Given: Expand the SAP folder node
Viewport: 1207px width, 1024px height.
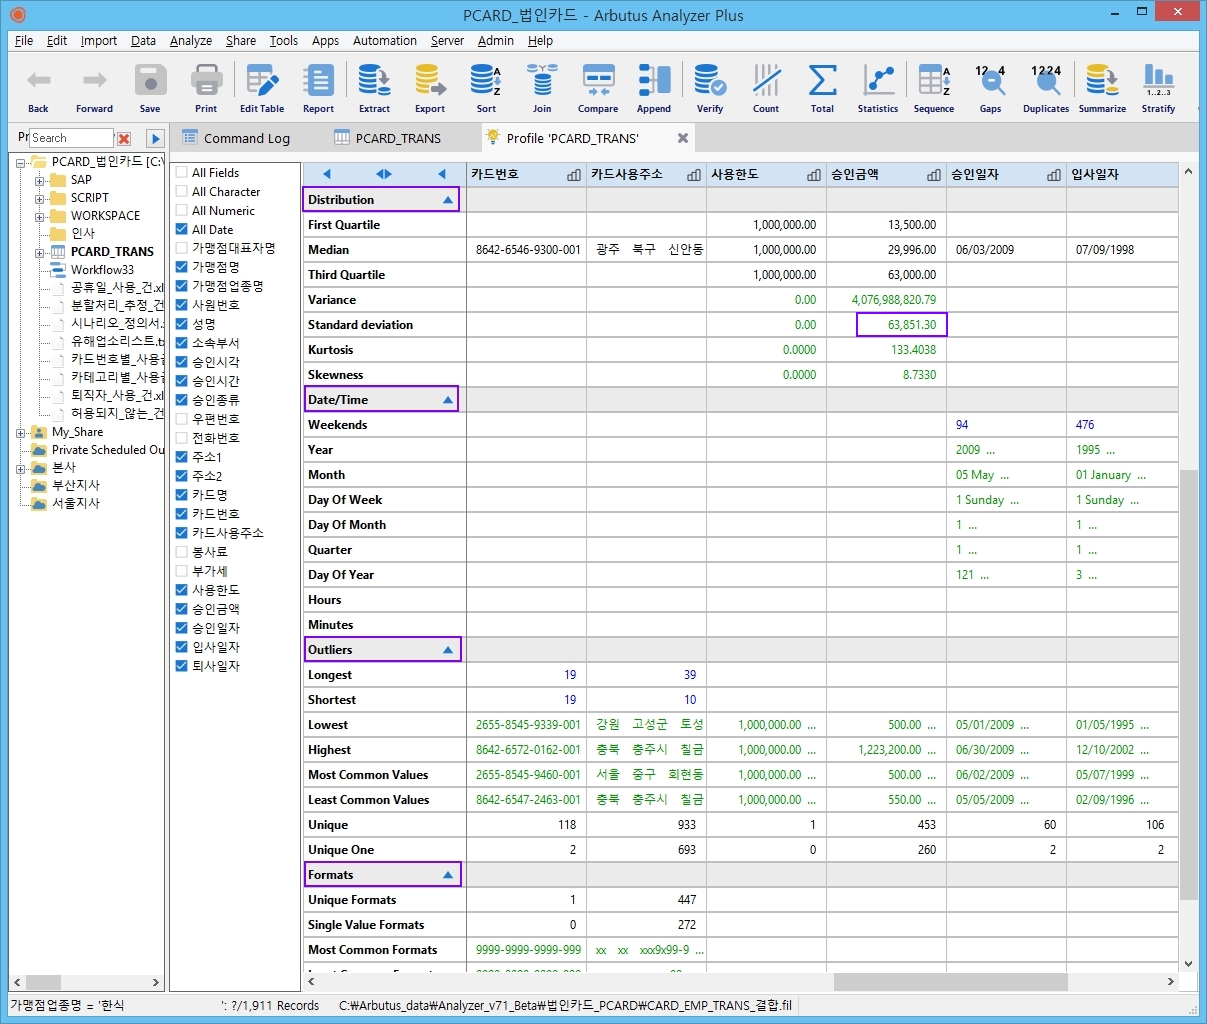Looking at the screenshot, I should (x=39, y=181).
